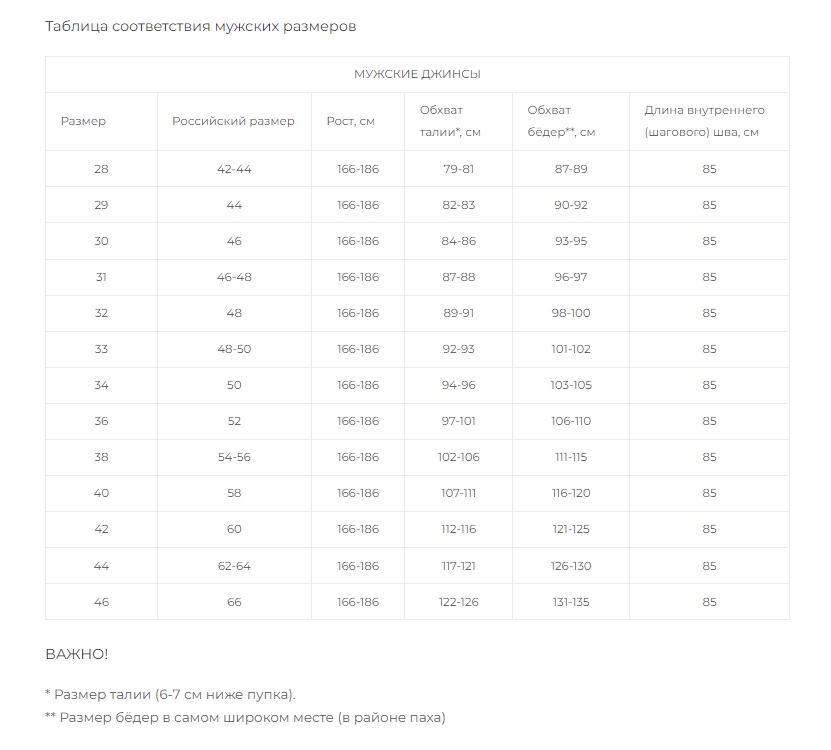Select the Russian size 54-56 cell

coord(234,457)
